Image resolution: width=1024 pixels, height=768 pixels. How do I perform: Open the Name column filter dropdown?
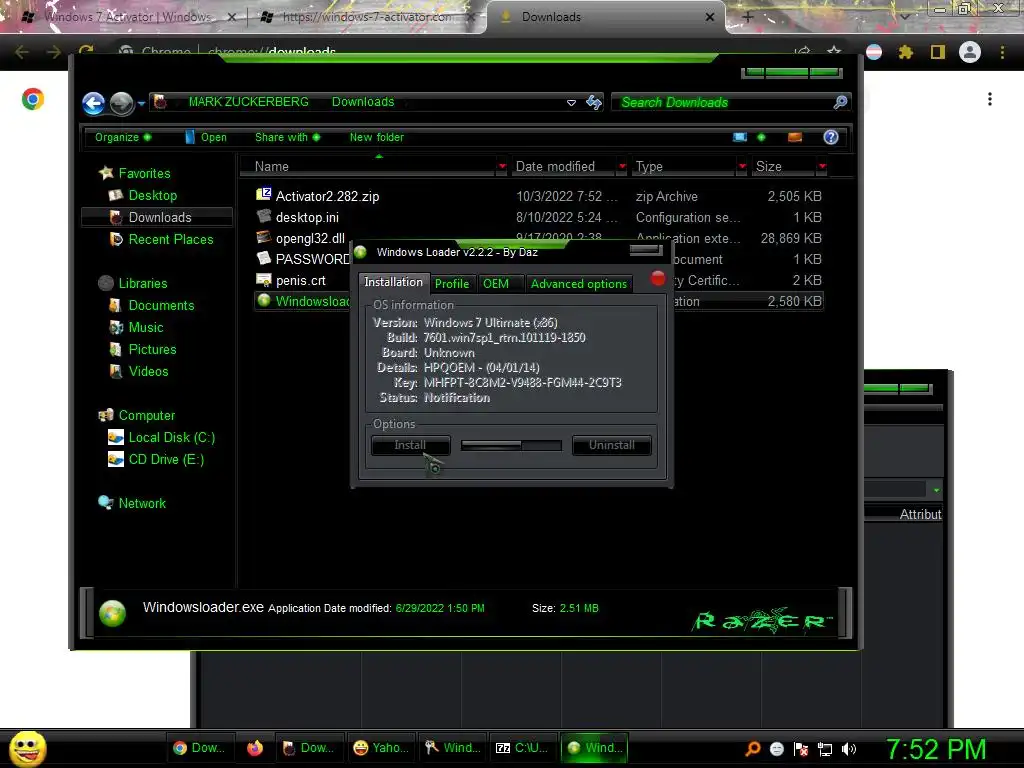pyautogui.click(x=502, y=167)
